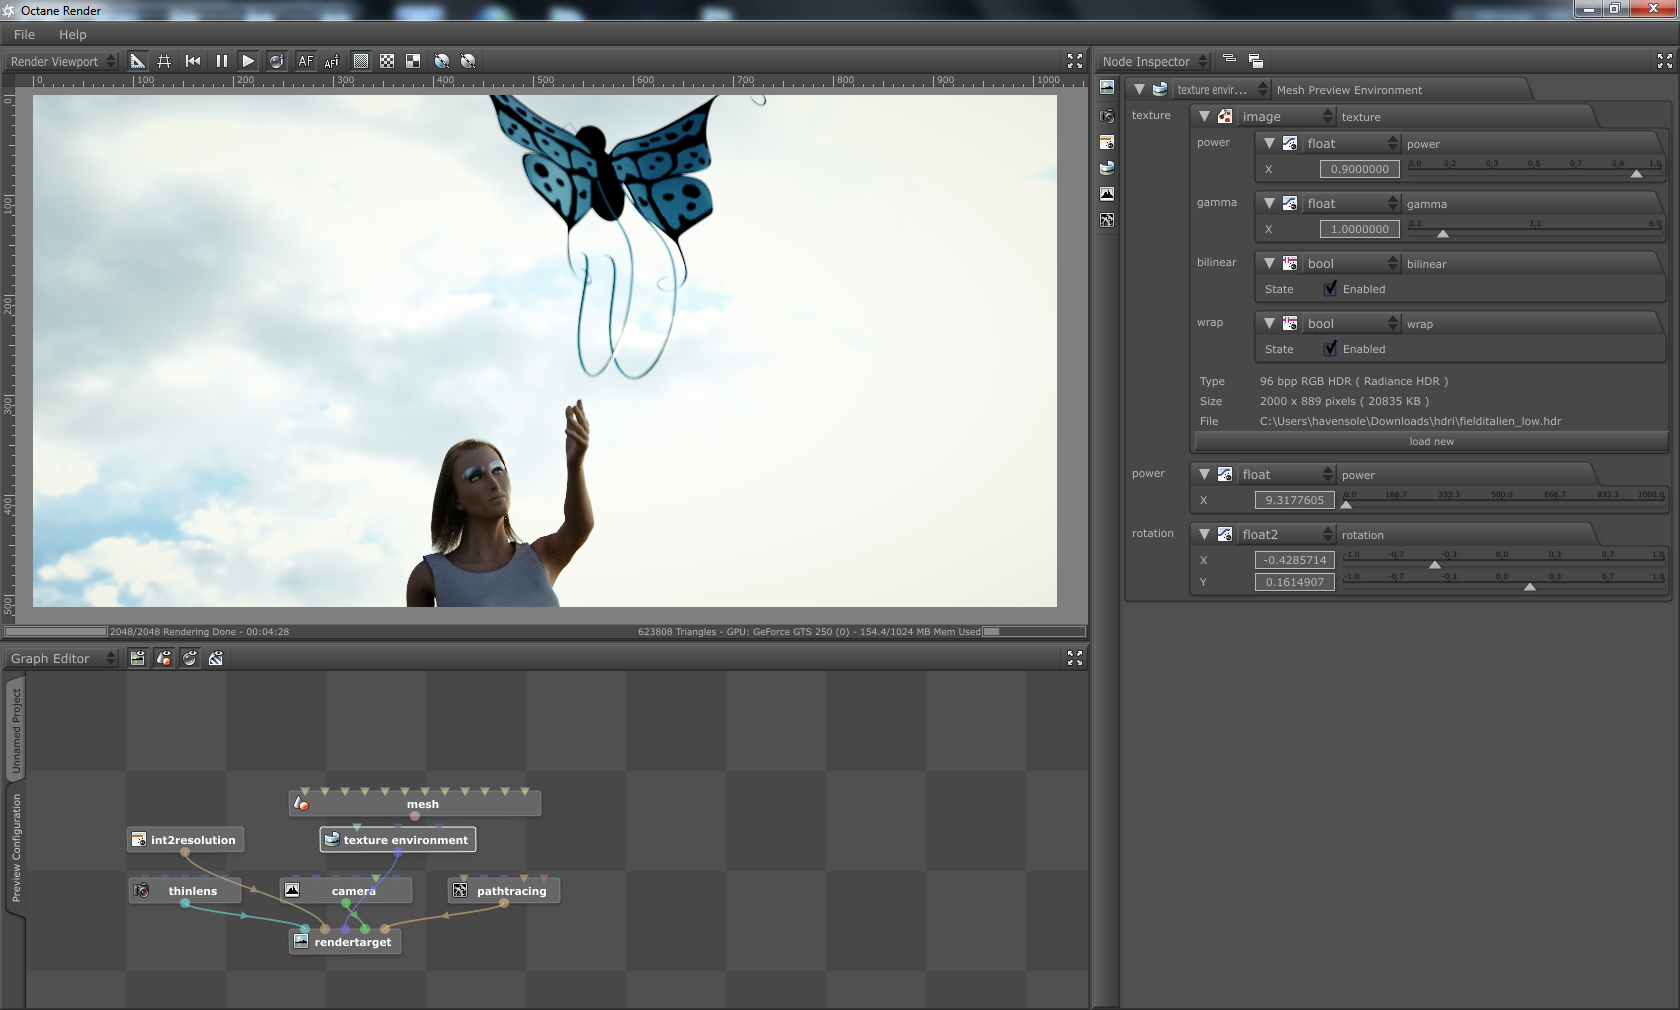Show the camera node via sidebar camera icon

pos(1107,116)
